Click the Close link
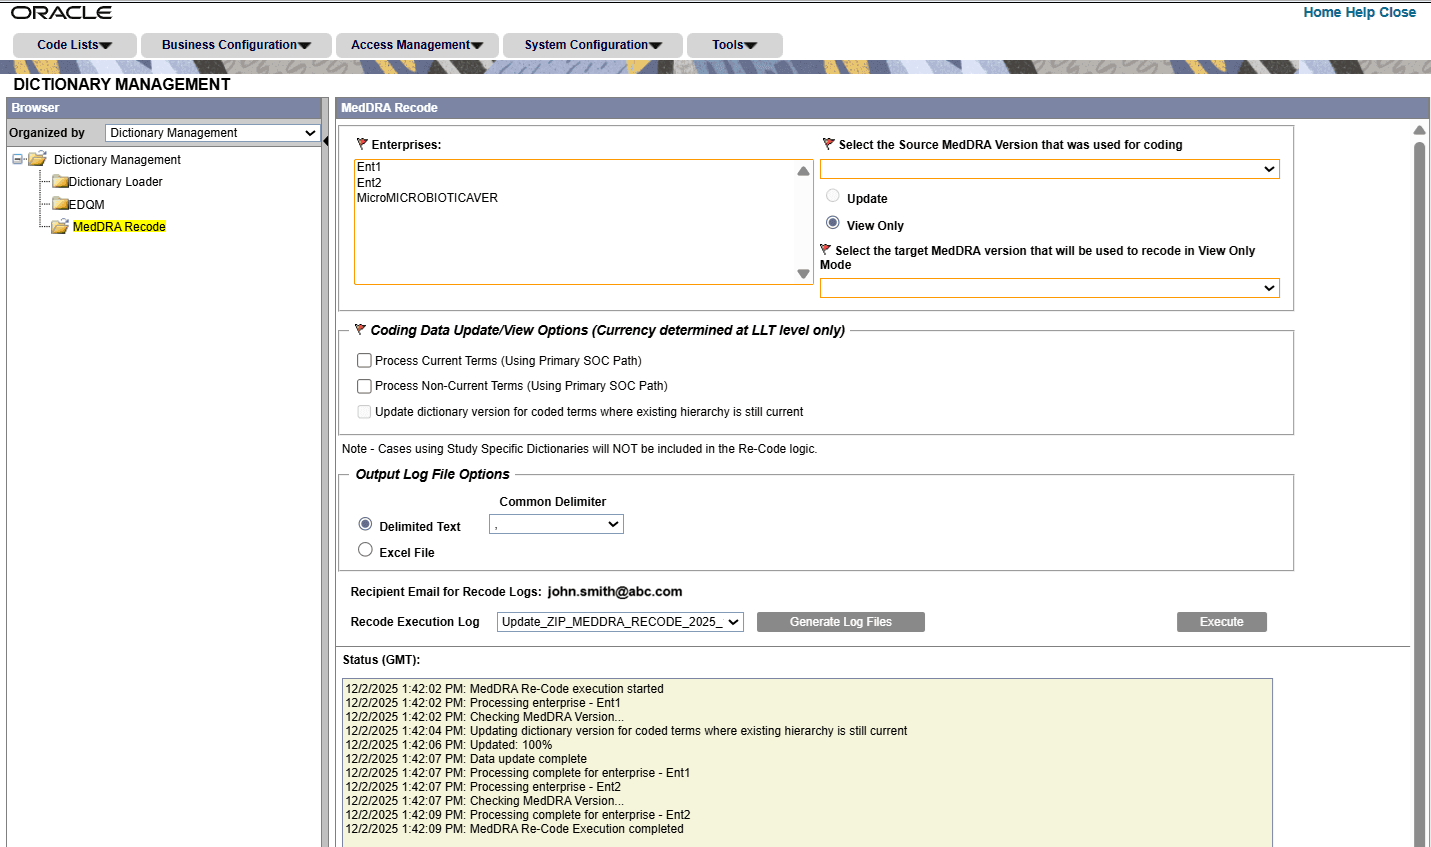Image resolution: width=1431 pixels, height=847 pixels. coord(1397,13)
